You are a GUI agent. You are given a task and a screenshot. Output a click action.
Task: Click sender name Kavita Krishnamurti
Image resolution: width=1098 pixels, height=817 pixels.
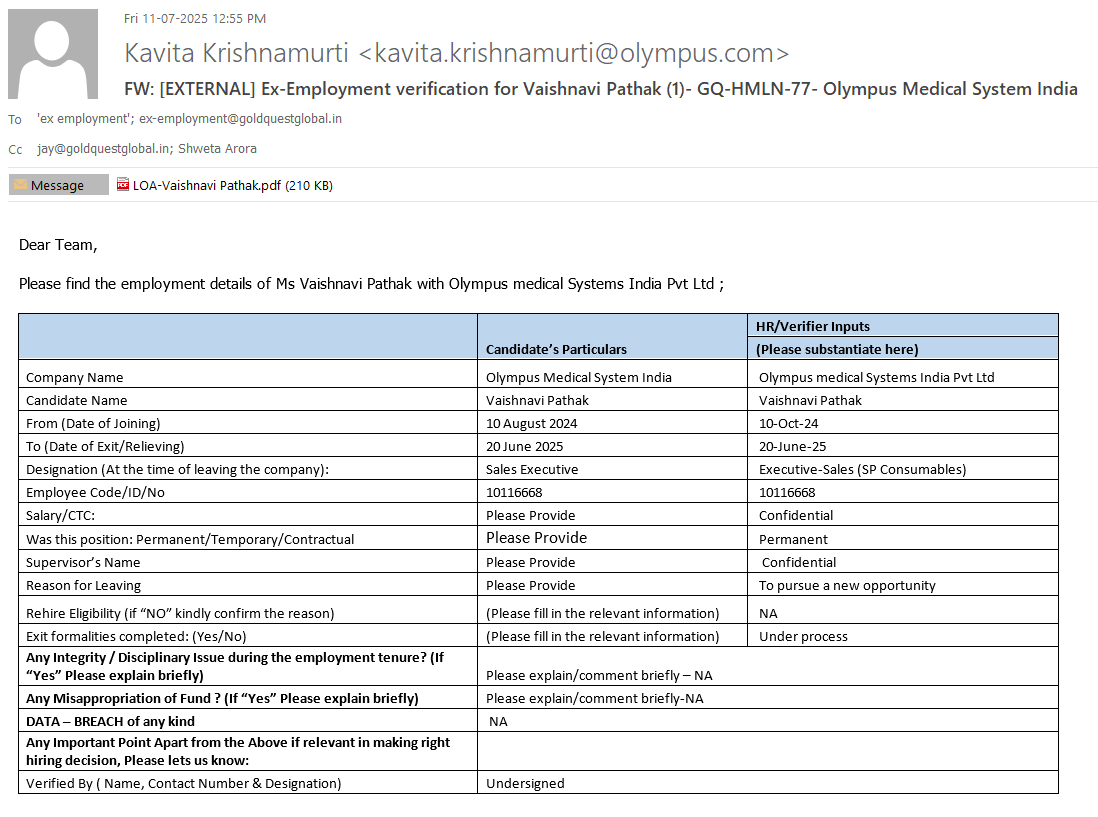[x=237, y=54]
